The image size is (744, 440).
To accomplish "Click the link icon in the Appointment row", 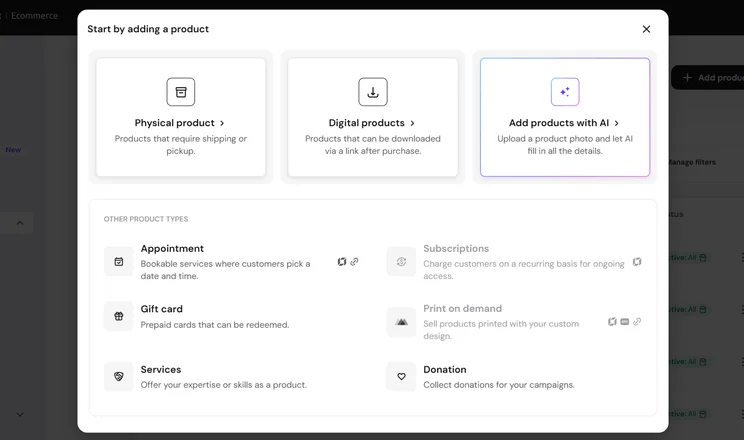I will tap(354, 262).
